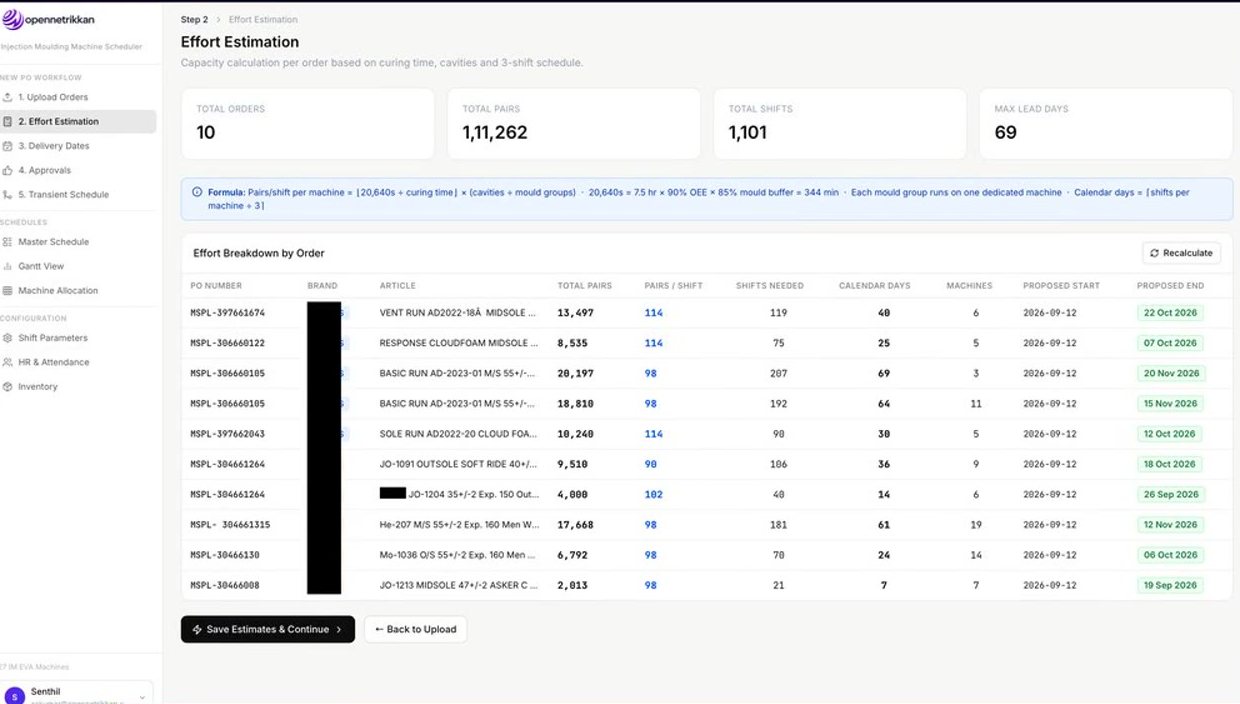Image resolution: width=1240 pixels, height=704 pixels.
Task: Click the Delivery Dates calendar icon
Action: (x=8, y=146)
